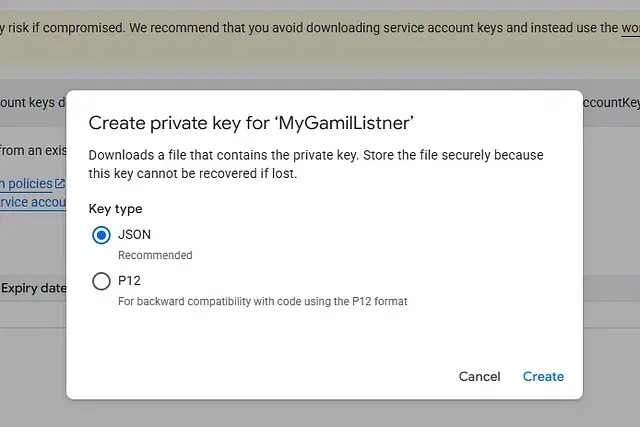
Task: Click the P12 backward compatibility description
Action: [x=262, y=300]
